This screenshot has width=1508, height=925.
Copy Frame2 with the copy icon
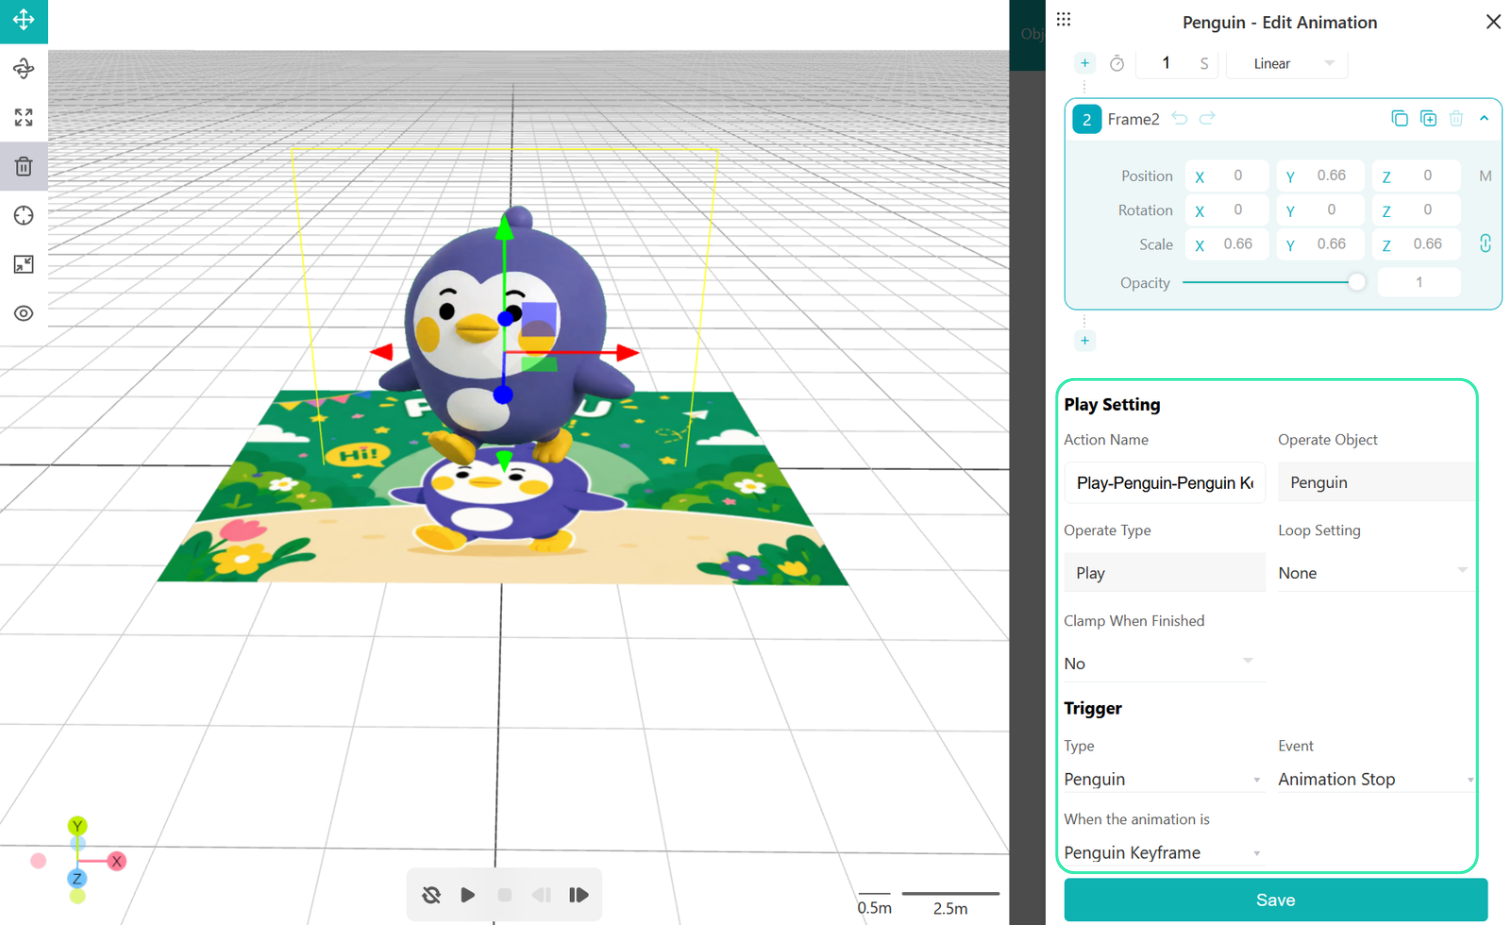1400,118
